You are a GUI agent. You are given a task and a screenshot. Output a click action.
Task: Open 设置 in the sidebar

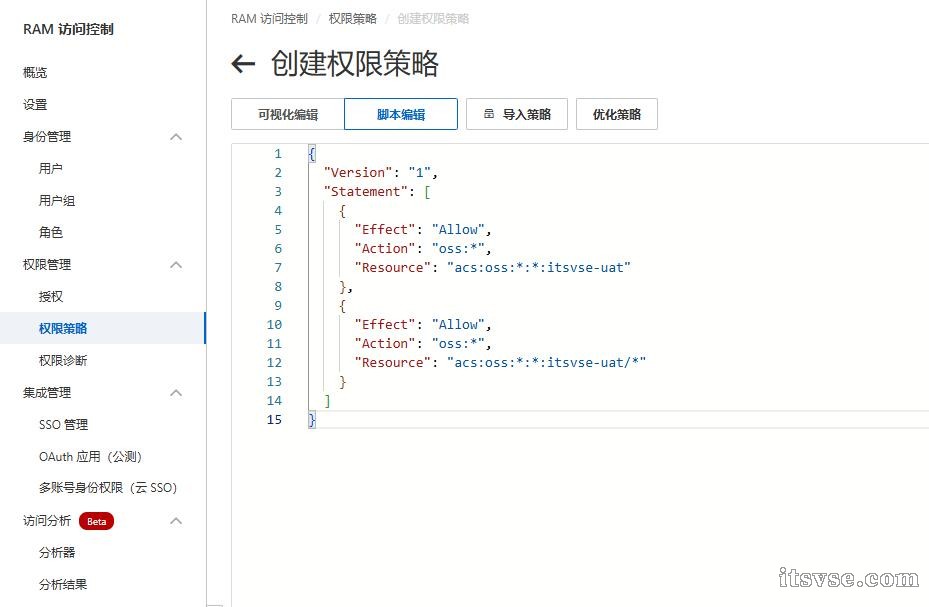(x=35, y=105)
